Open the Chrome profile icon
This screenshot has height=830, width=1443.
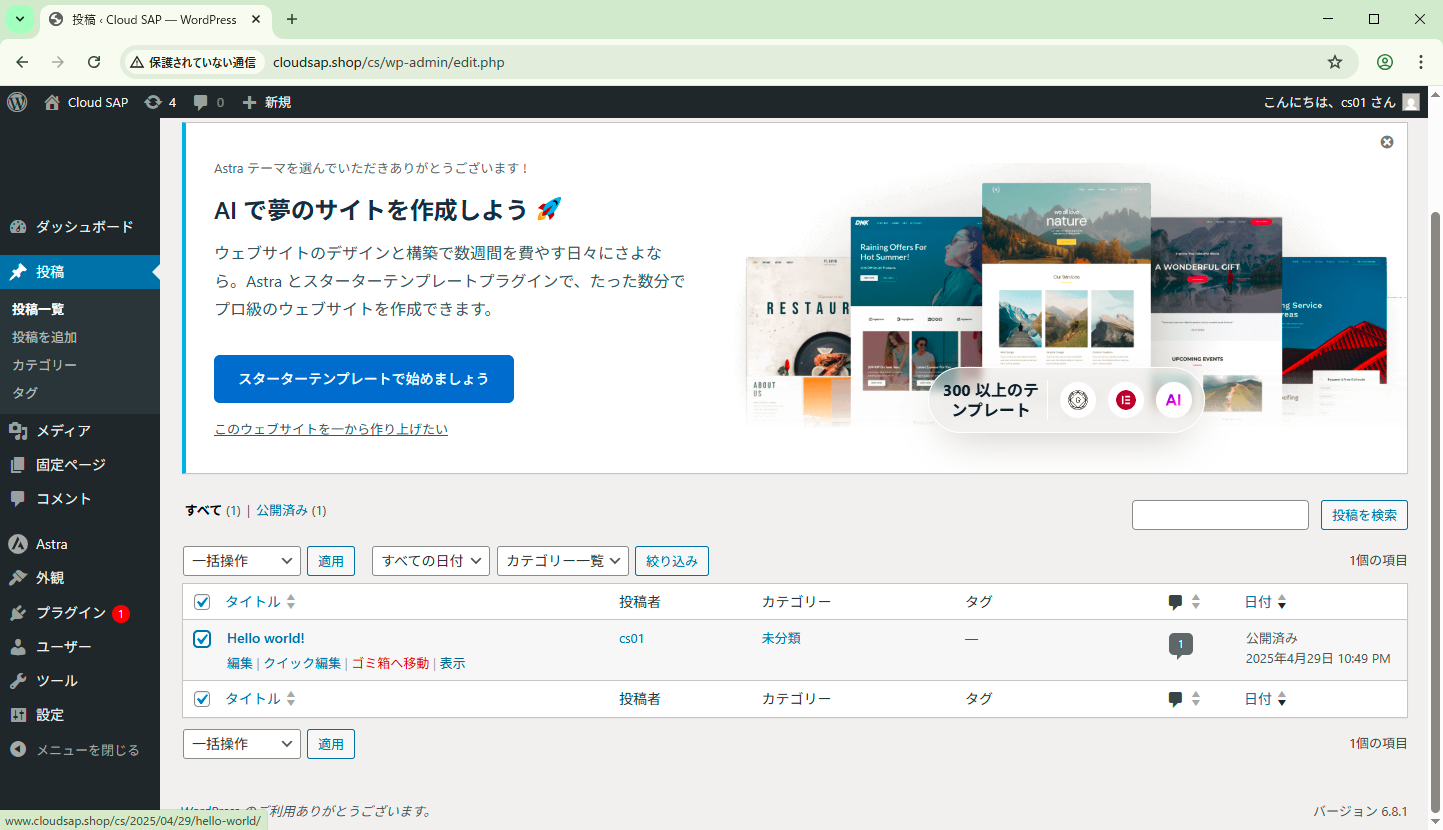(1385, 62)
